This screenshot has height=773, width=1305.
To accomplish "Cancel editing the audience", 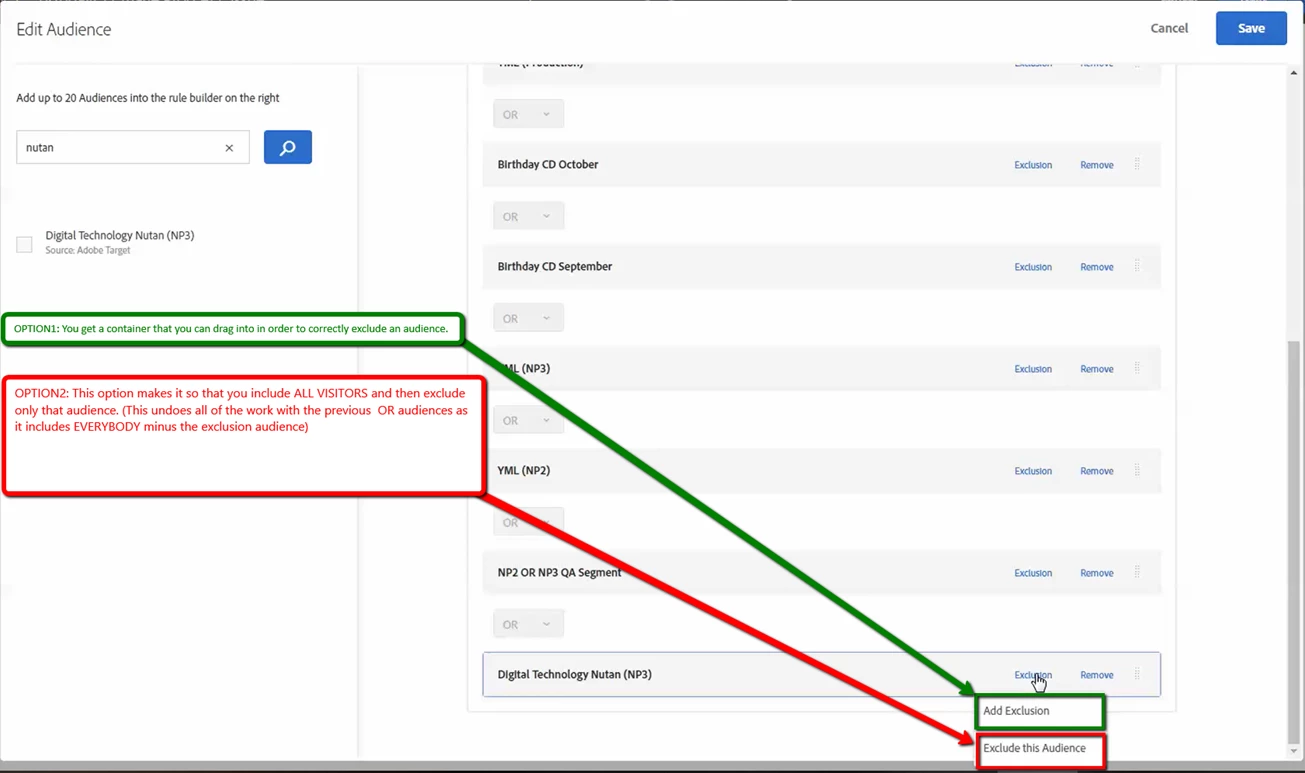I will tap(1169, 28).
